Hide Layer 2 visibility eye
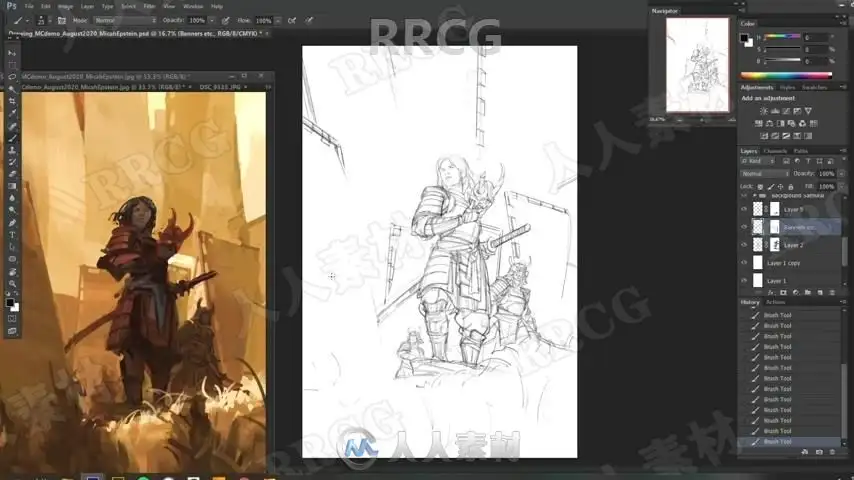Screen dimensions: 854x480 point(744,245)
